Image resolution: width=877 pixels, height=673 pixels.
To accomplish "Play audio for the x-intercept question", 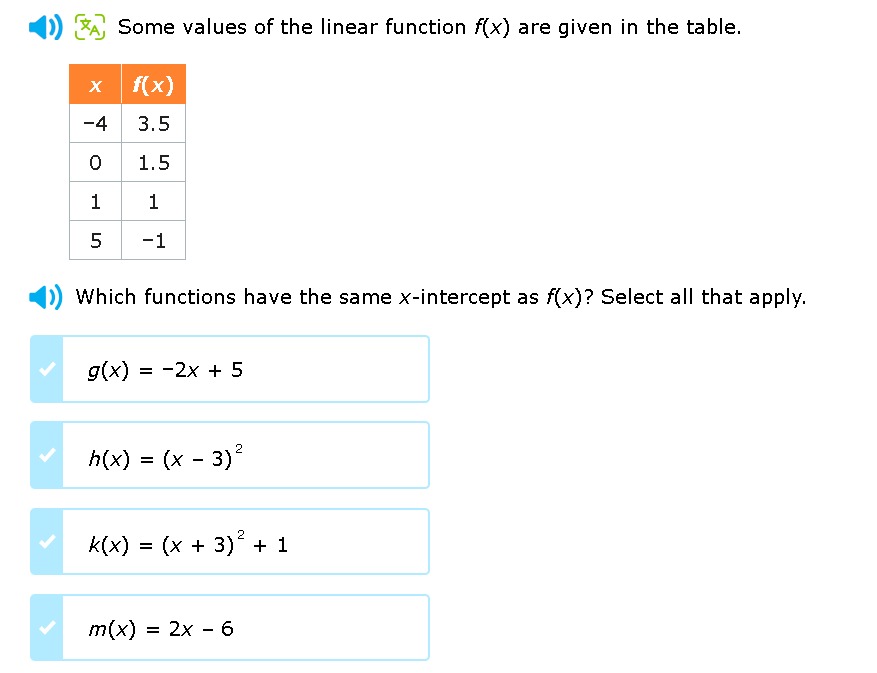I will pos(45,297).
